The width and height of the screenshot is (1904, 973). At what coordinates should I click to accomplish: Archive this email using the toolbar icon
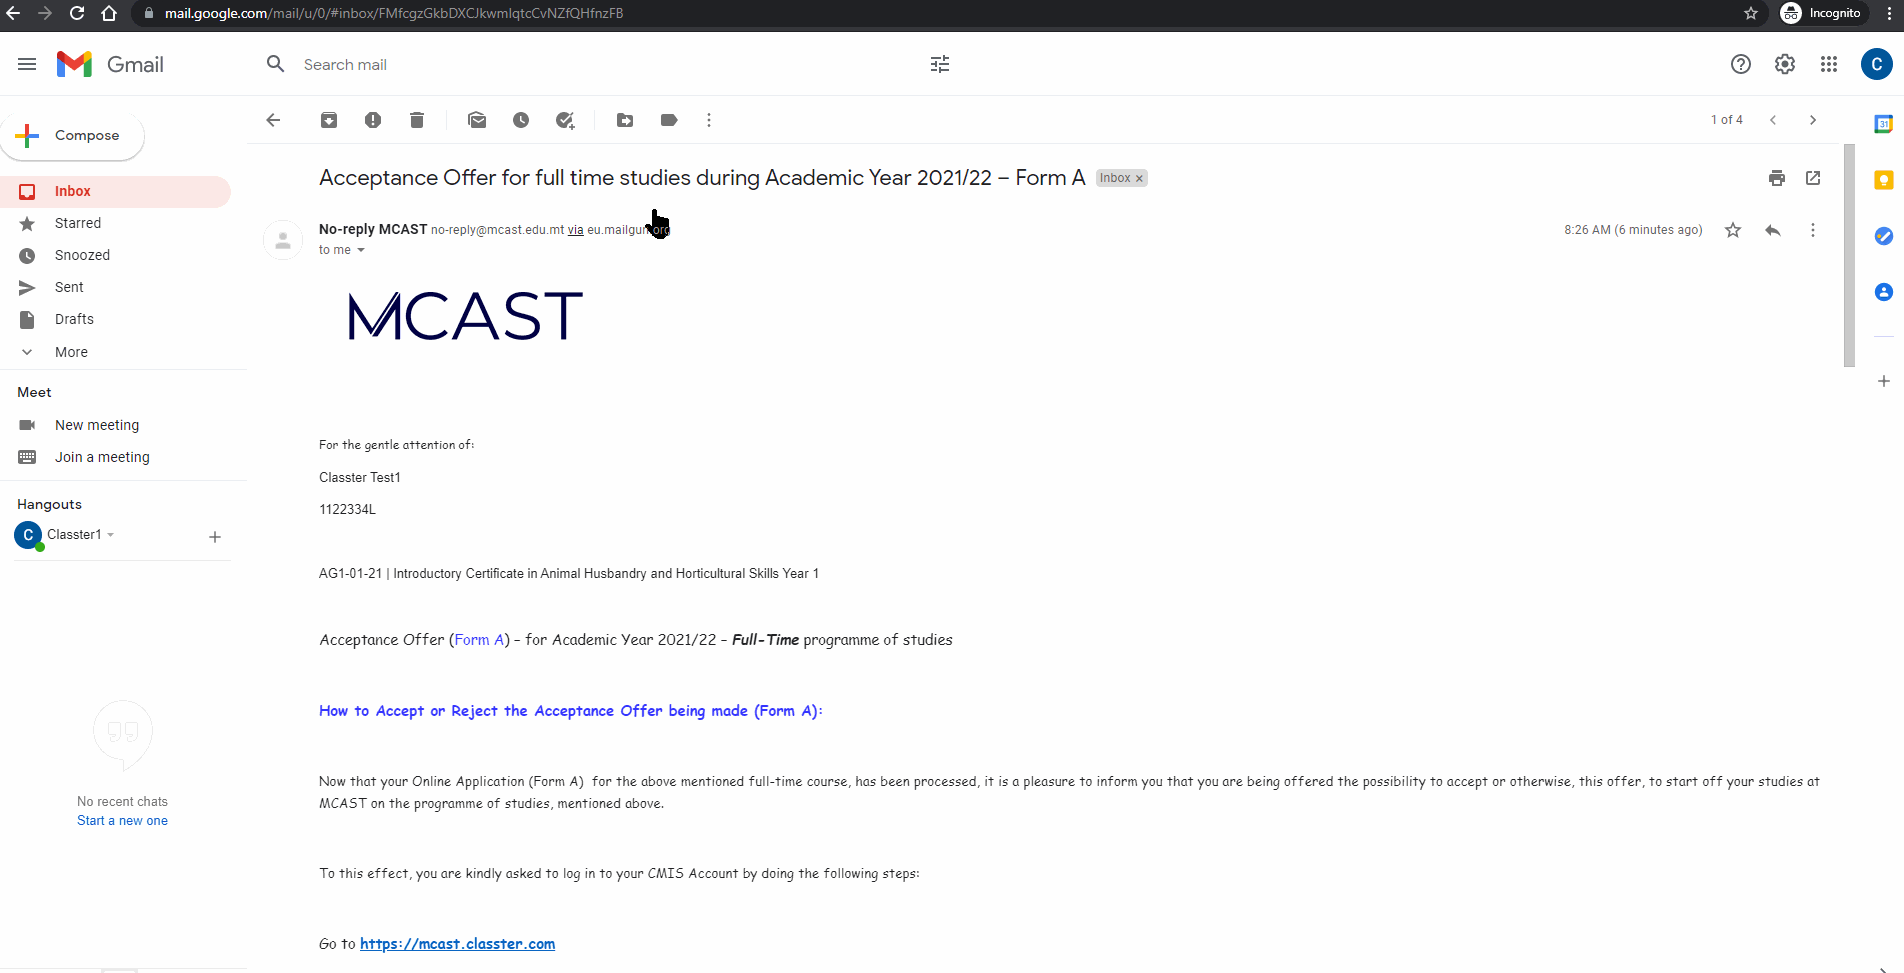pyautogui.click(x=329, y=120)
